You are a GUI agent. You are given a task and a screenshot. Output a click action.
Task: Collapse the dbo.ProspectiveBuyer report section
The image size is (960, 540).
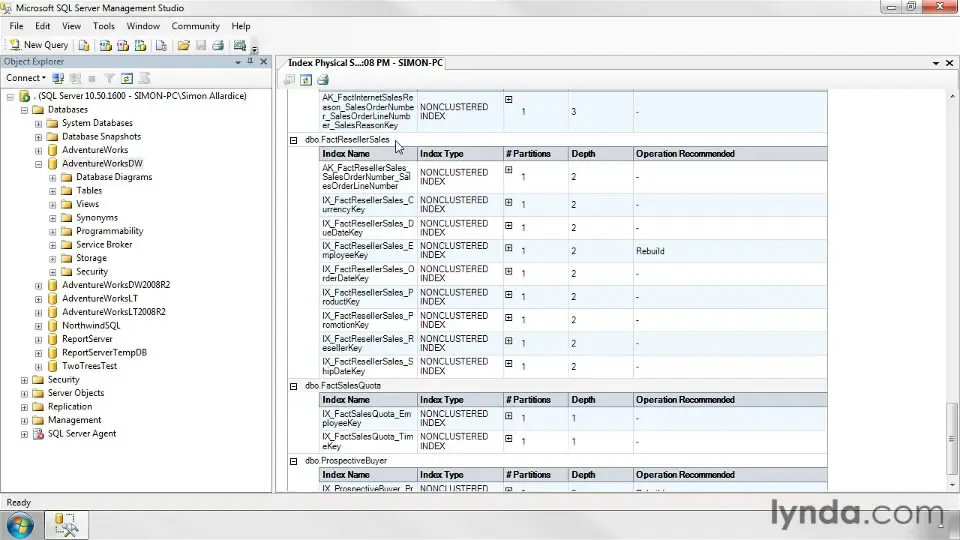(294, 461)
